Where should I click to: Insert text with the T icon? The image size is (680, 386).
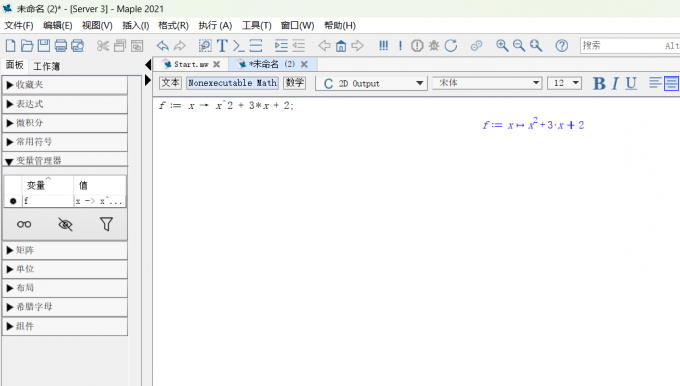click(222, 46)
